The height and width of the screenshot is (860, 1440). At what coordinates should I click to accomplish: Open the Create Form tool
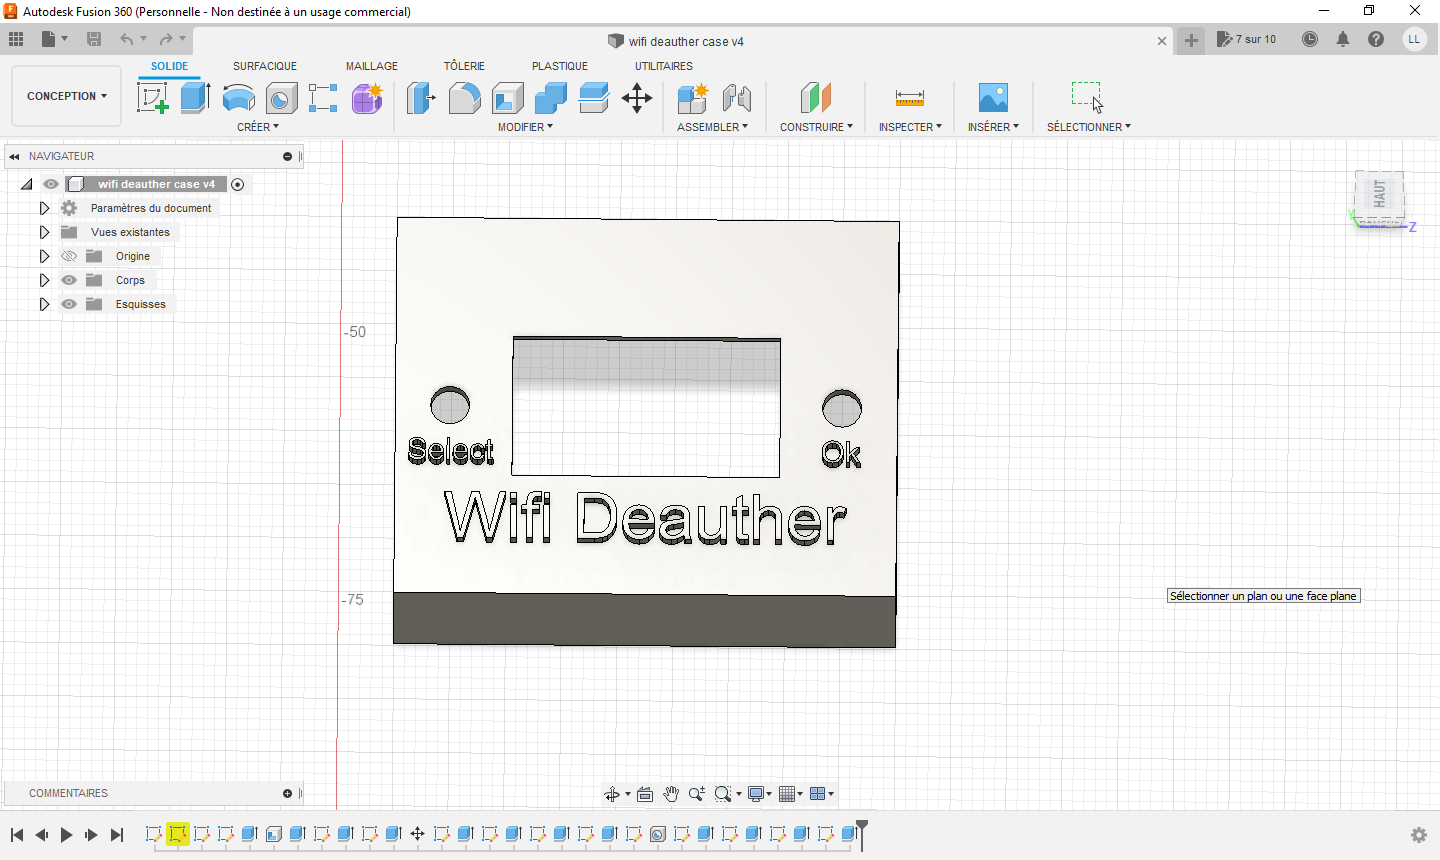tap(367, 97)
